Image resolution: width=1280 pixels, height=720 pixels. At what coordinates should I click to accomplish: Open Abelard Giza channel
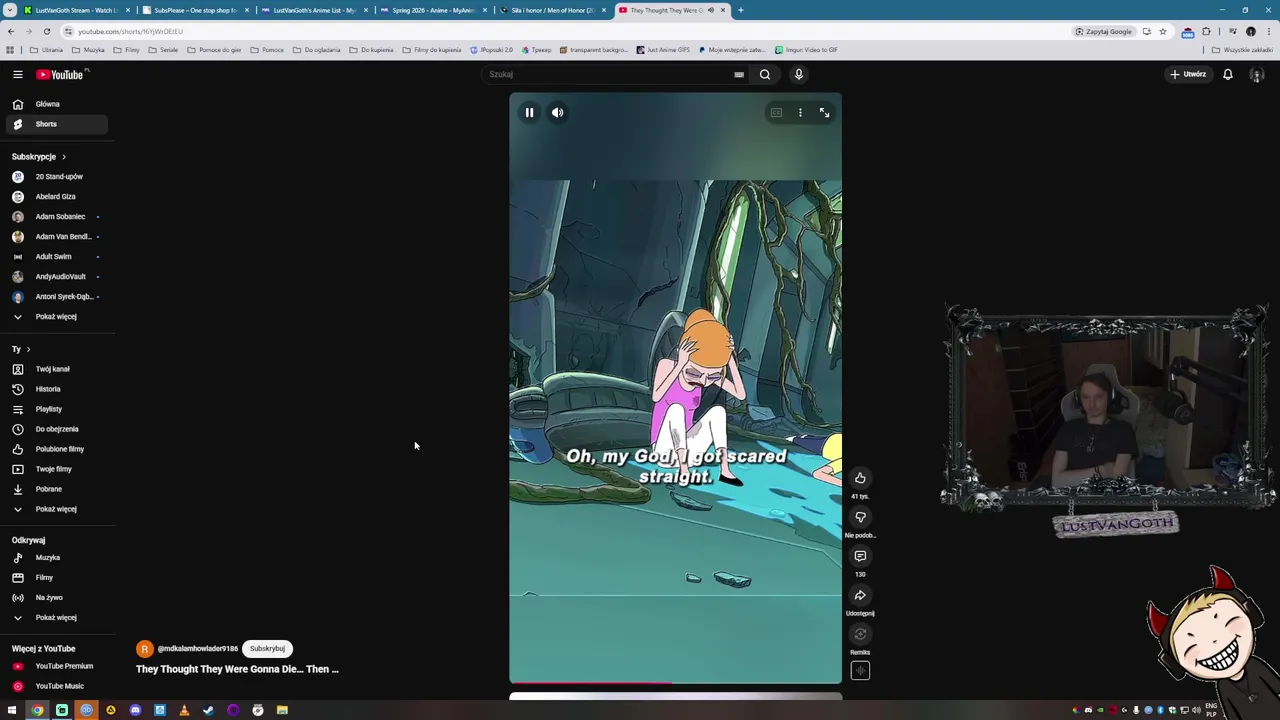pos(55,197)
